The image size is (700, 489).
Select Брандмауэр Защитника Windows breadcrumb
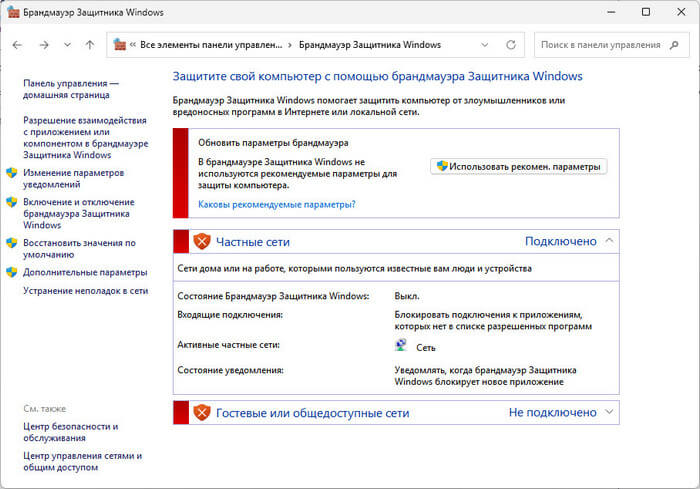[369, 45]
